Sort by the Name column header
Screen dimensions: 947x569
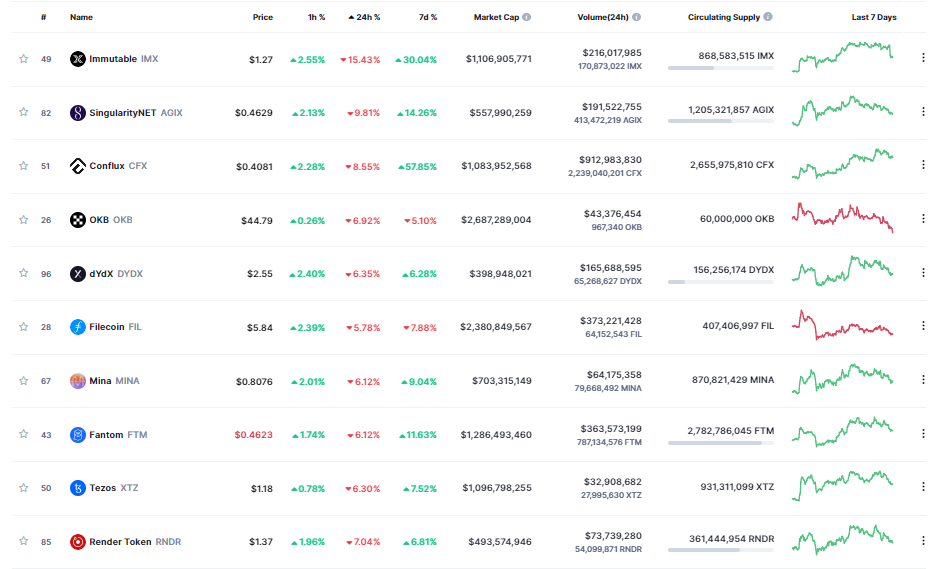[x=82, y=17]
